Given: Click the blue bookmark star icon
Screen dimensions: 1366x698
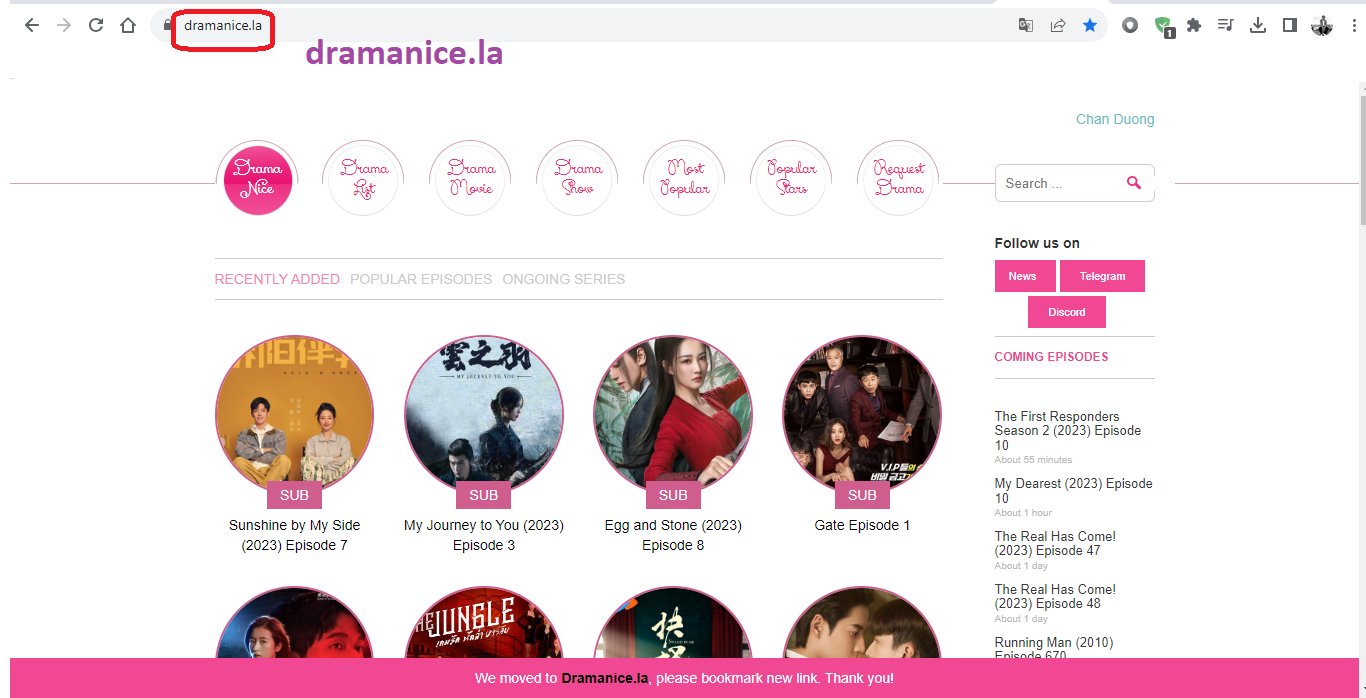Looking at the screenshot, I should (1089, 26).
